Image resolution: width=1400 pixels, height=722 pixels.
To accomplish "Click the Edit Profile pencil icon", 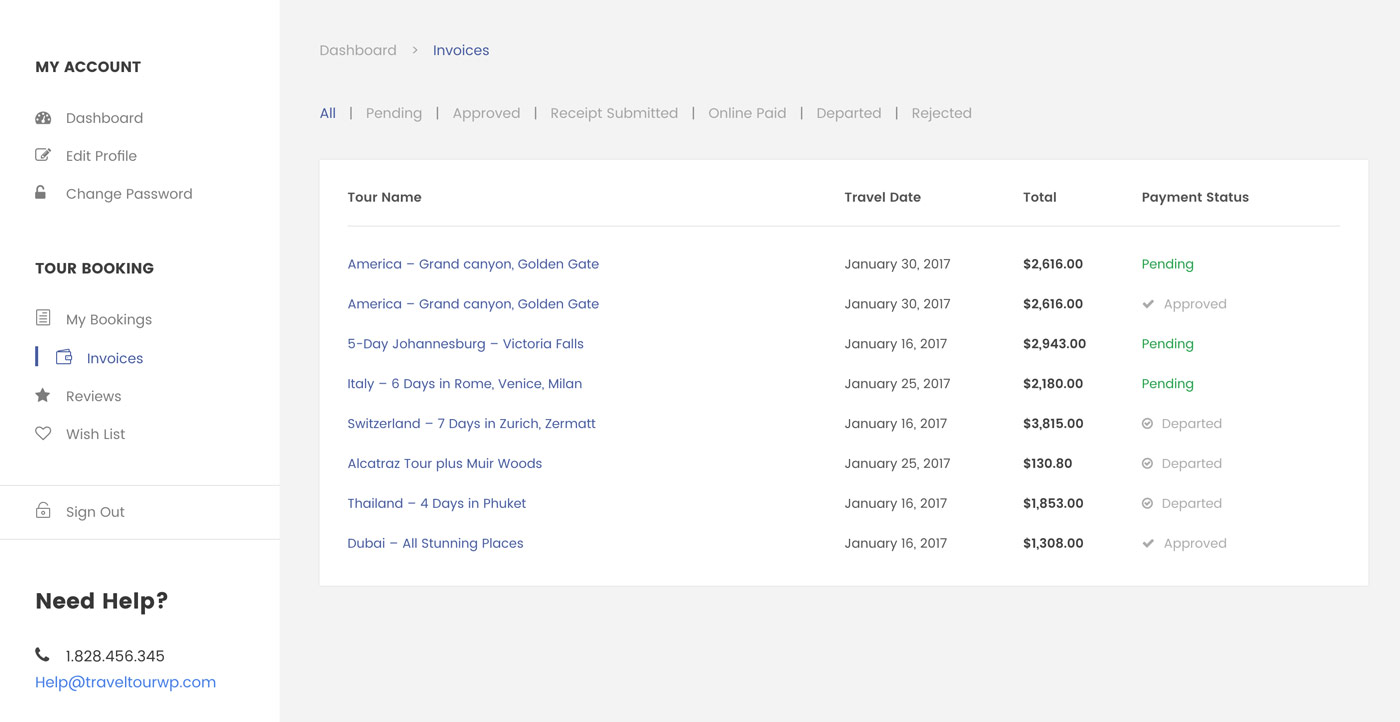I will 43,155.
